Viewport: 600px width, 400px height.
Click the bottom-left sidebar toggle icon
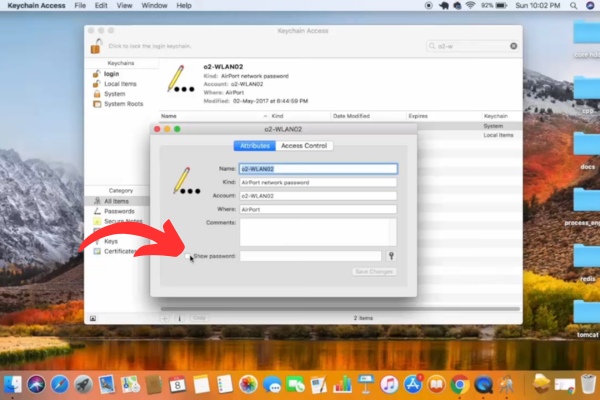click(x=93, y=318)
